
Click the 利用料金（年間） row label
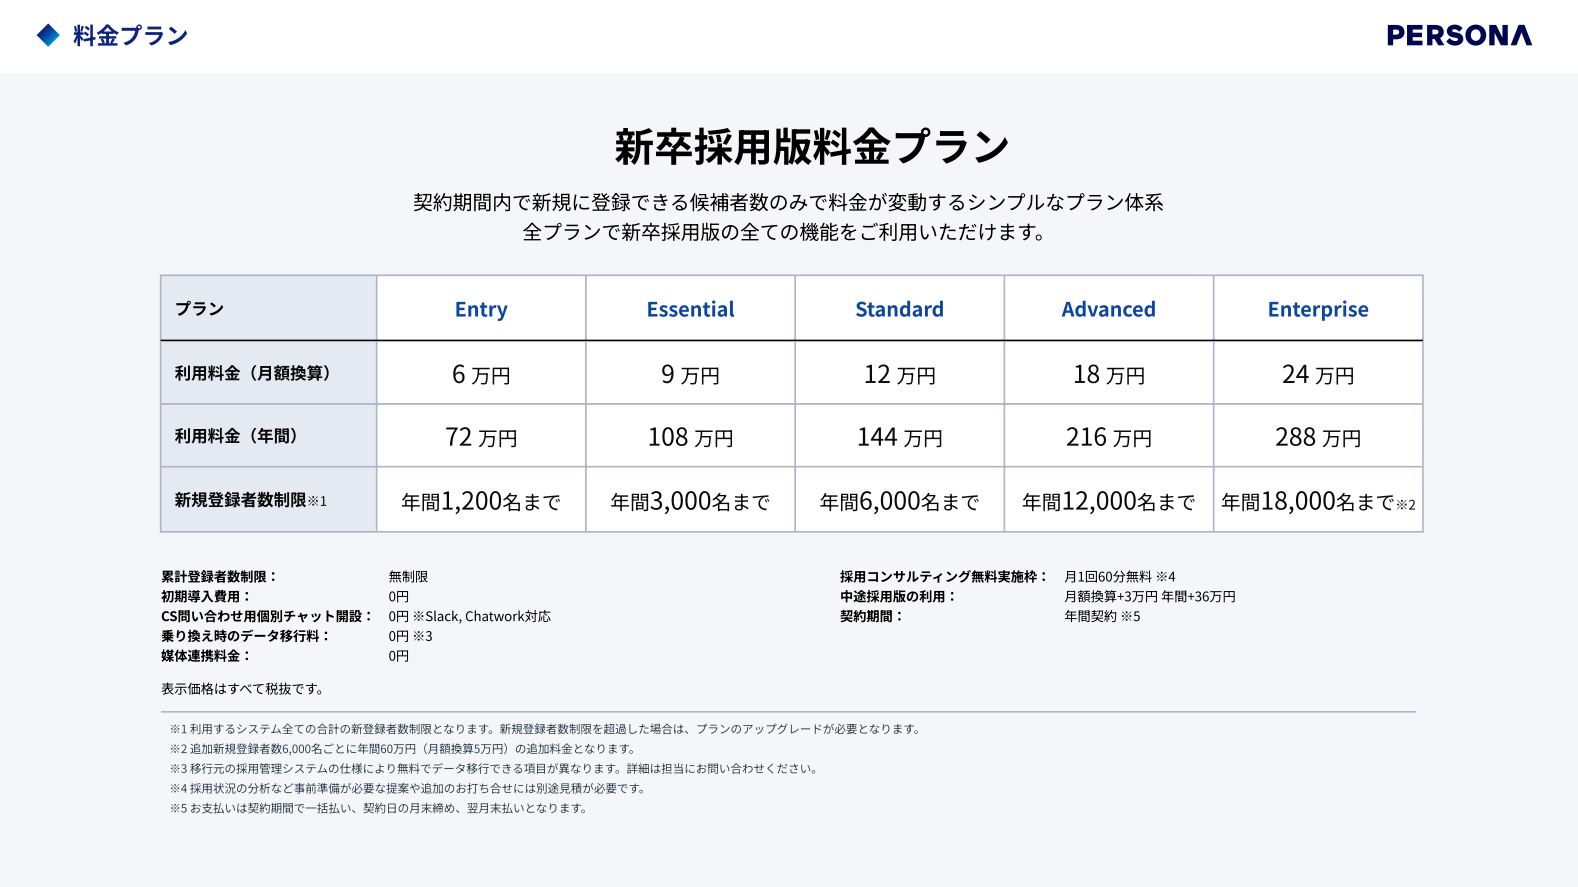(x=268, y=436)
